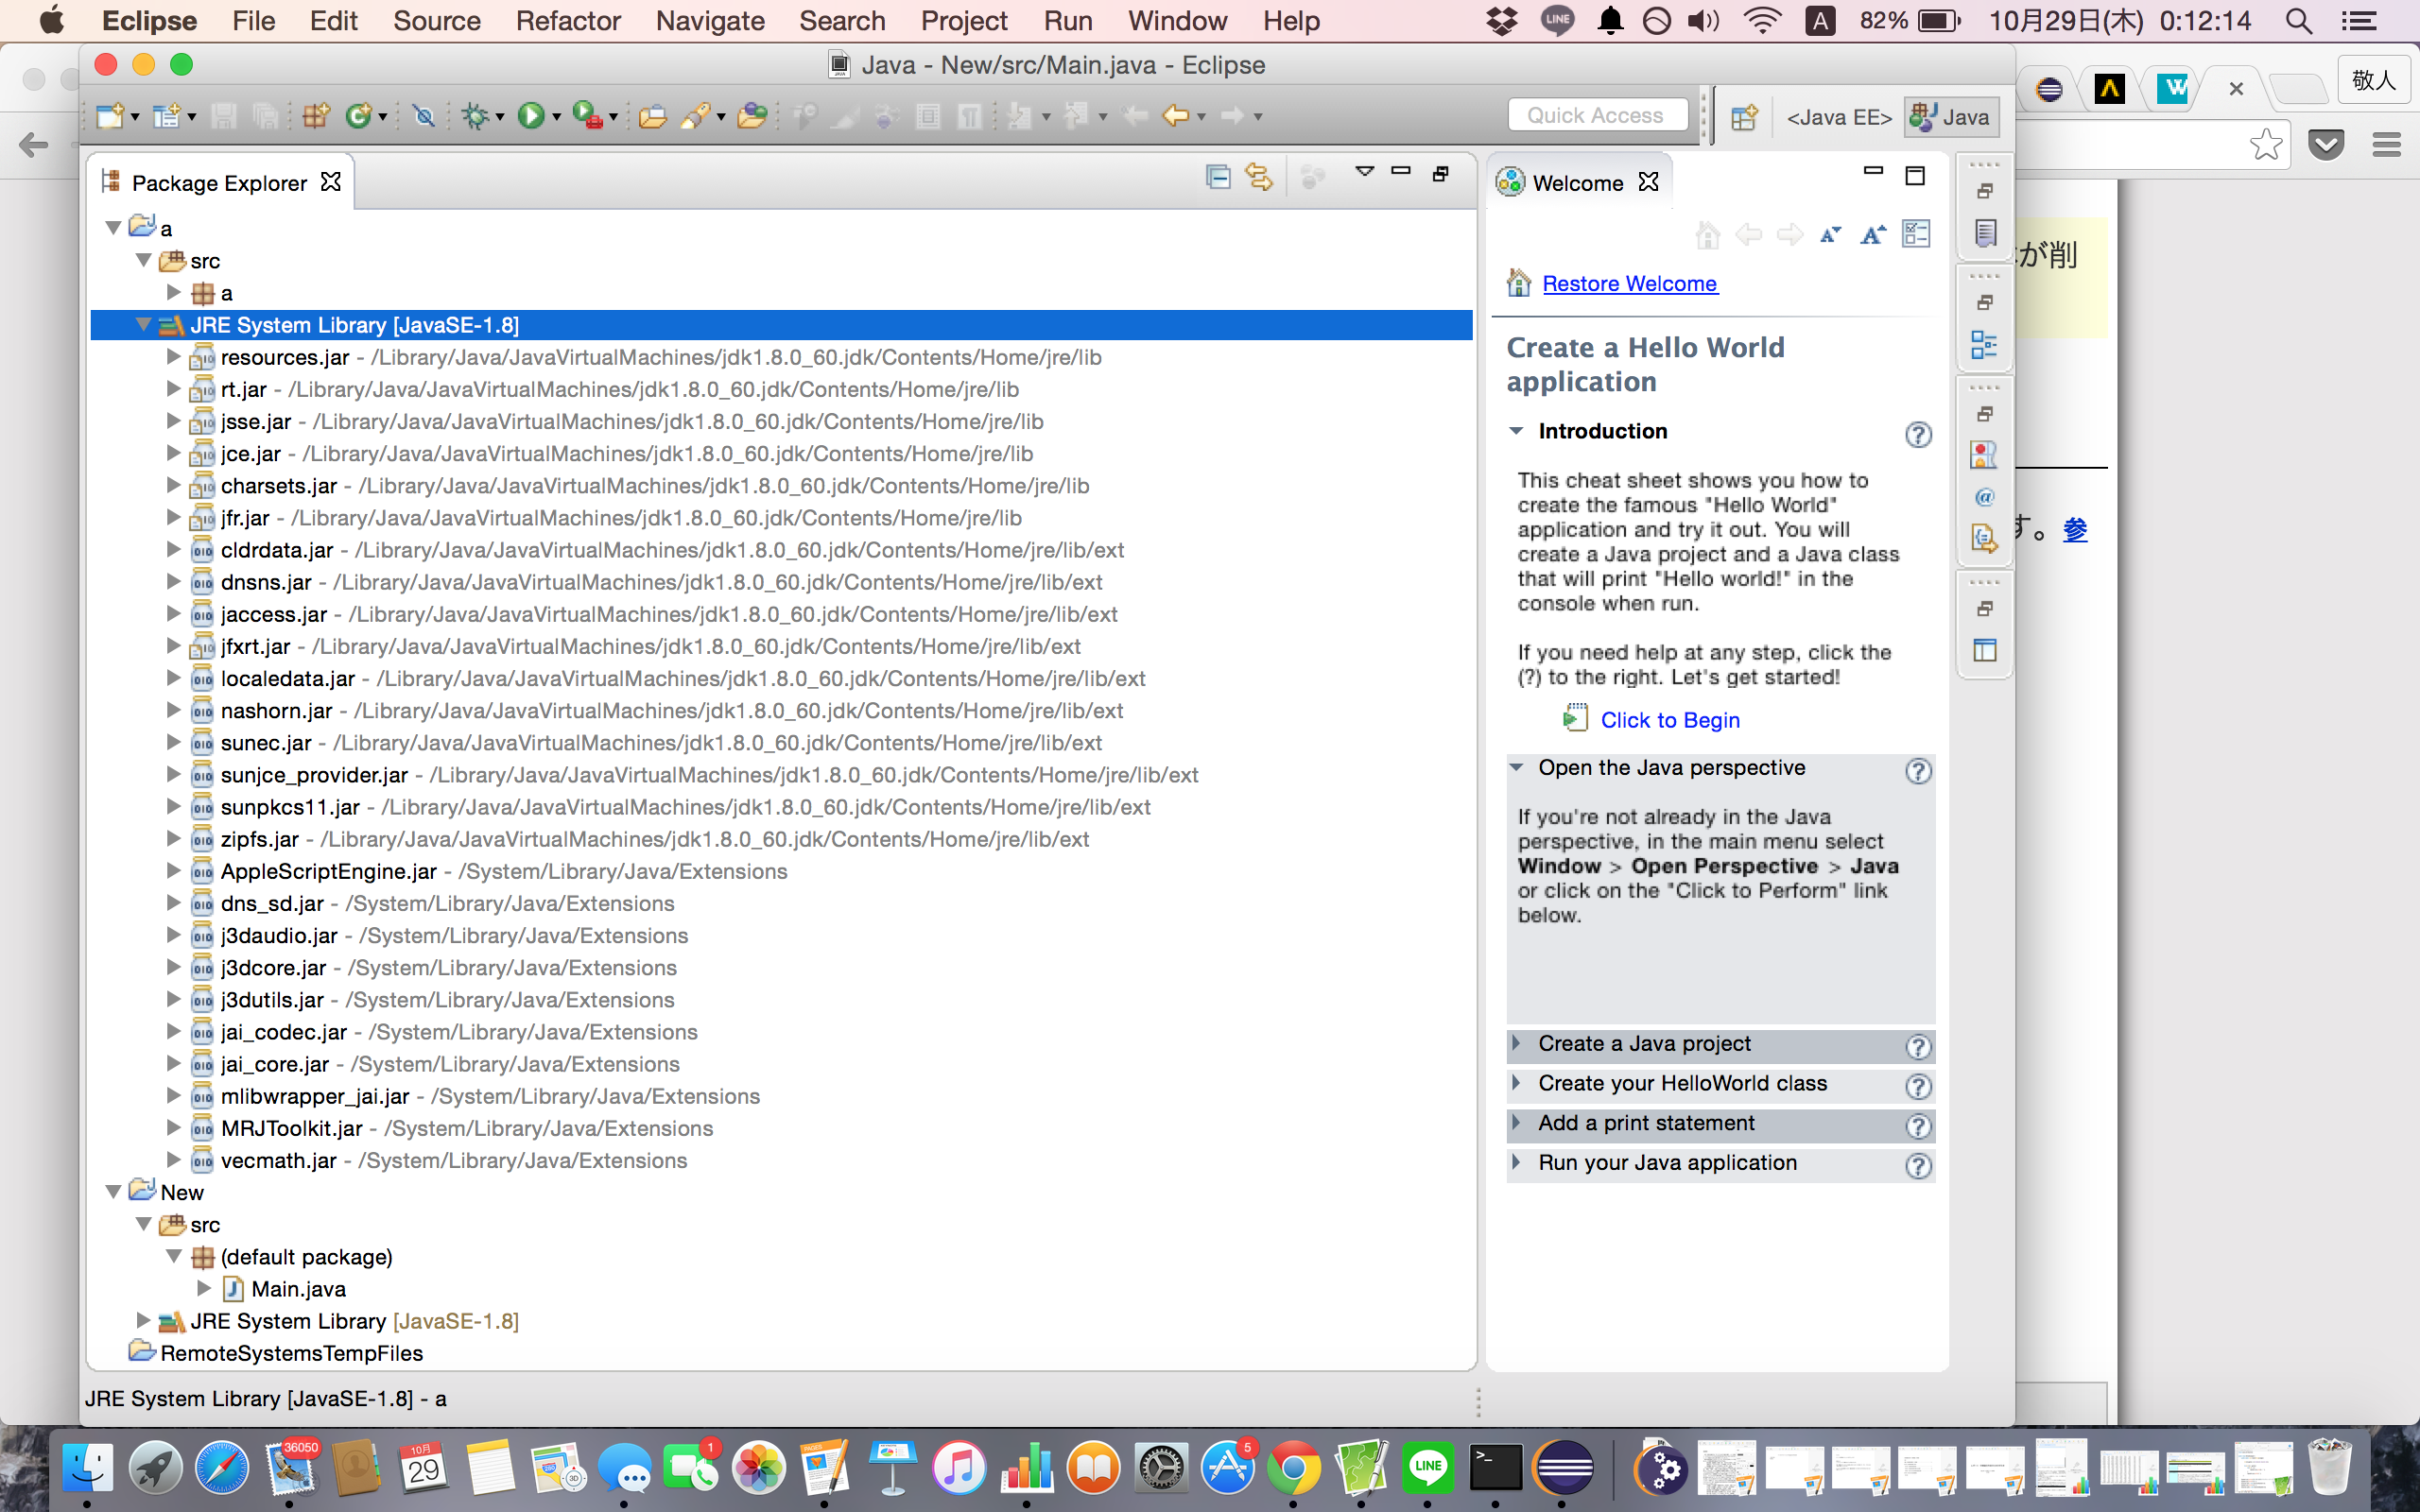2420x1512 pixels.
Task: Click the New Java Class icon
Action: pyautogui.click(x=358, y=116)
